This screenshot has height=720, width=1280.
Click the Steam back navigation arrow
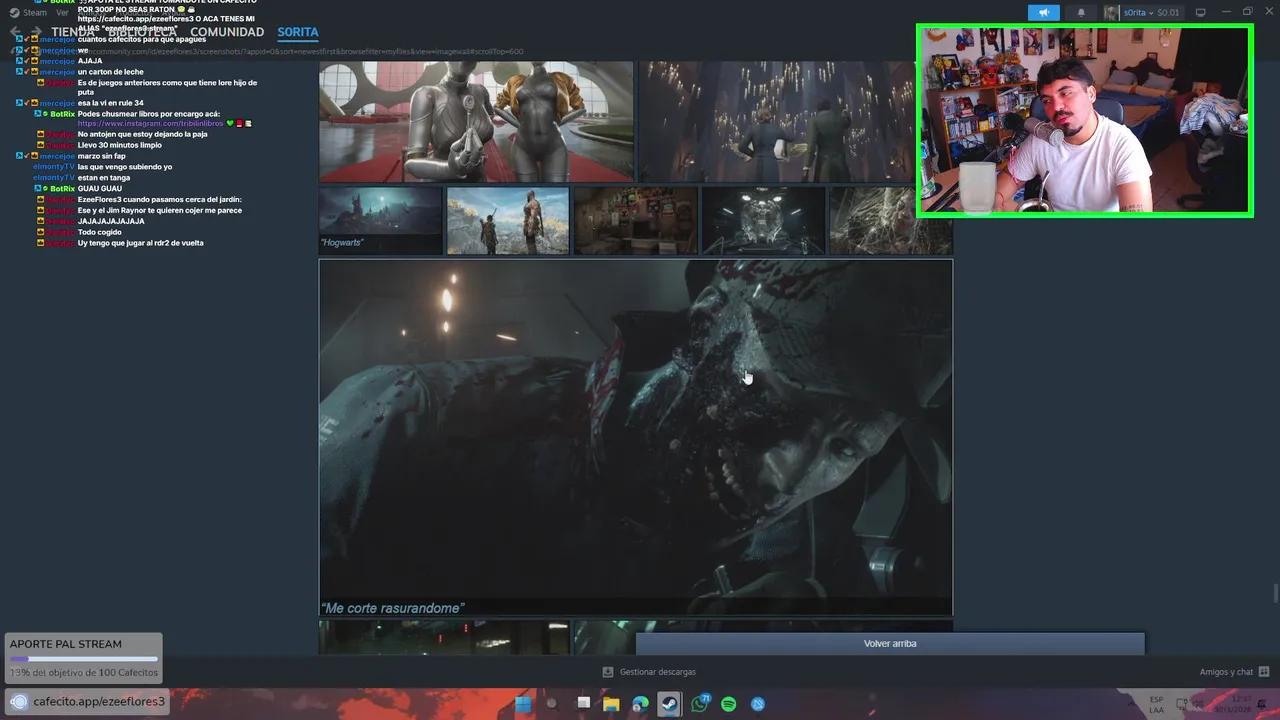(x=15, y=32)
